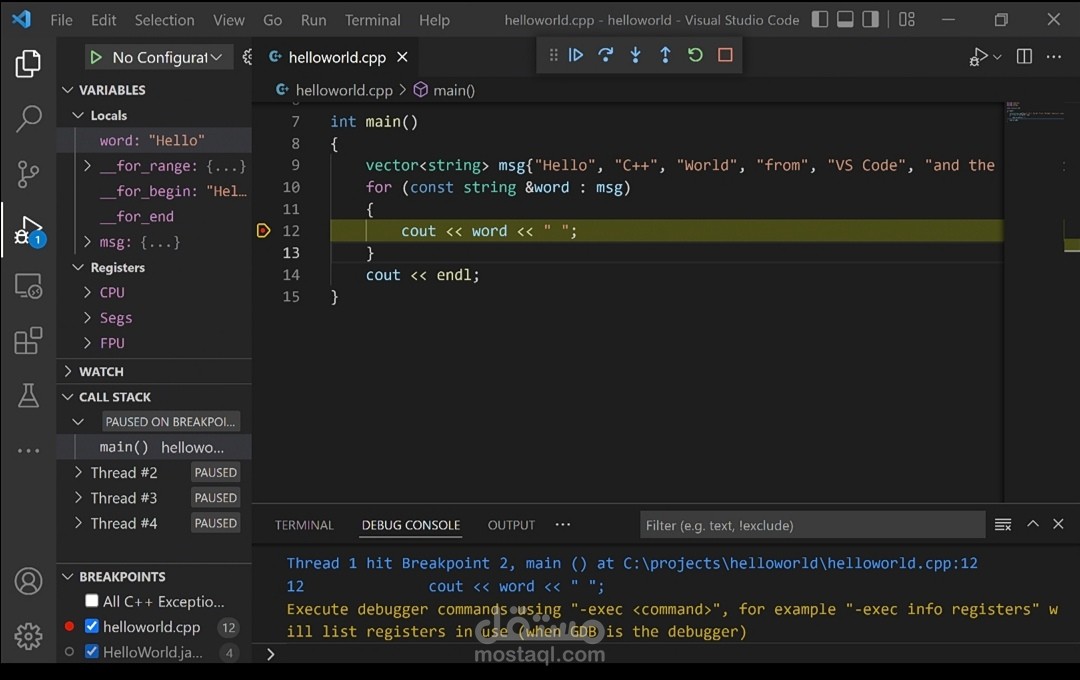Click the Debug C++ file run icon
Viewport: 1080px width, 680px height.
tap(978, 56)
